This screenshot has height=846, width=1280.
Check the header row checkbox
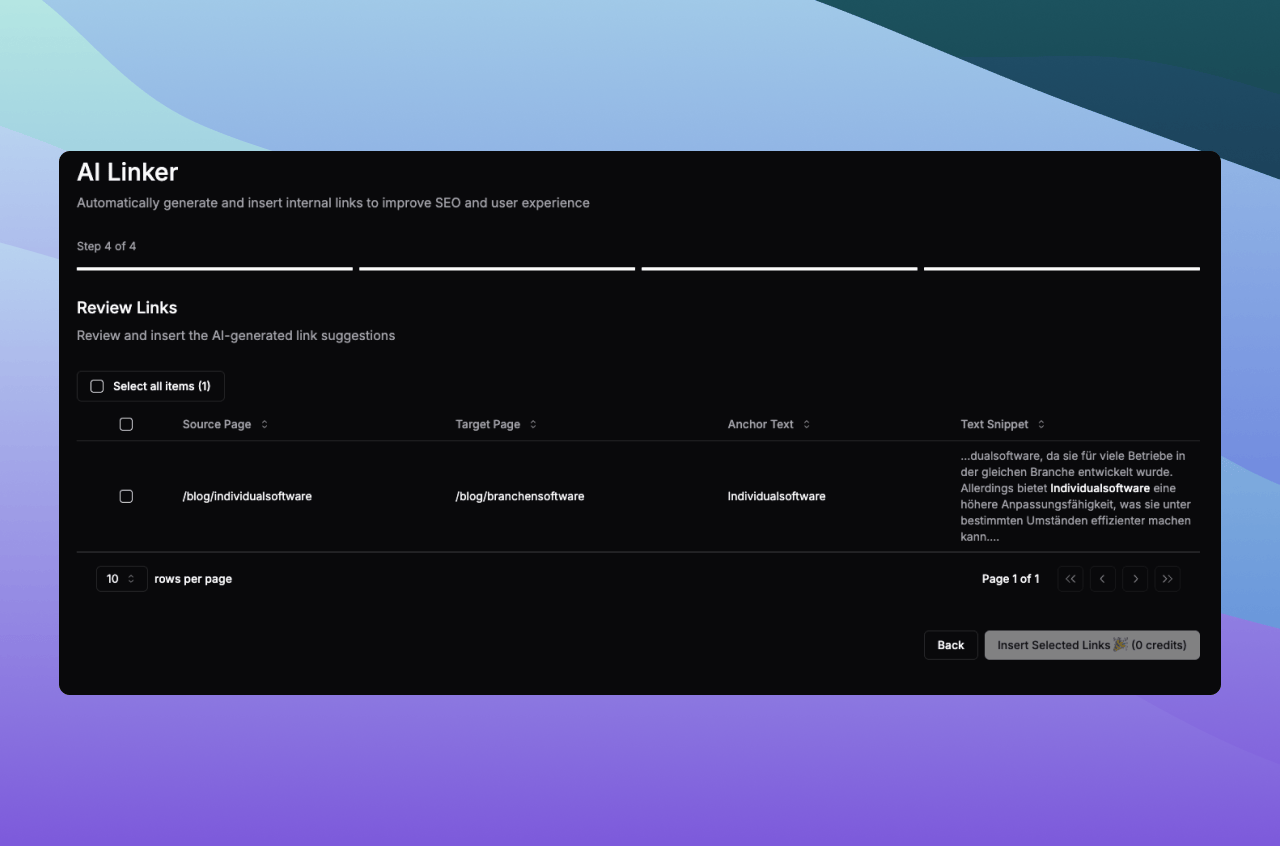point(126,424)
